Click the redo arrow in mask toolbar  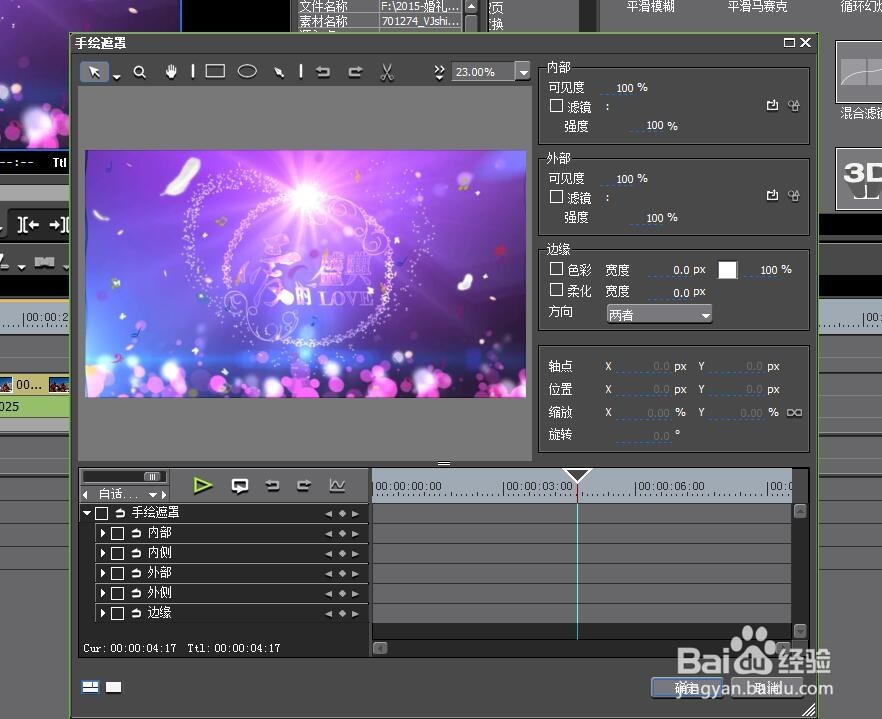[x=355, y=71]
